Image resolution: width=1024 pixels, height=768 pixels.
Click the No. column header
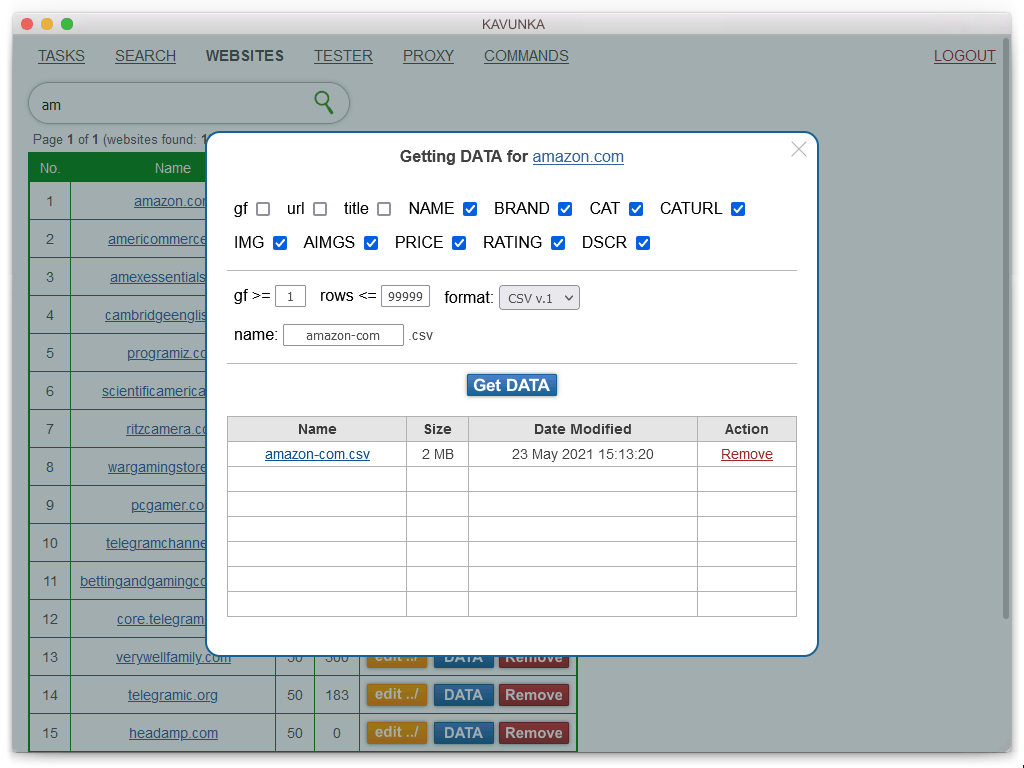[50, 168]
